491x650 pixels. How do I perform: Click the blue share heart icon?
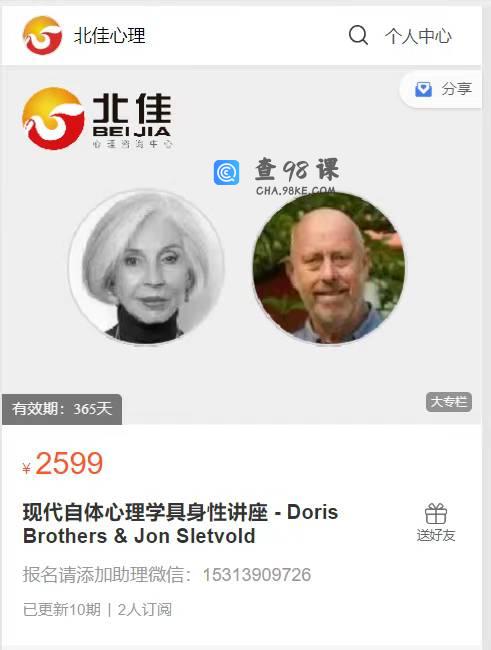pyautogui.click(x=423, y=89)
